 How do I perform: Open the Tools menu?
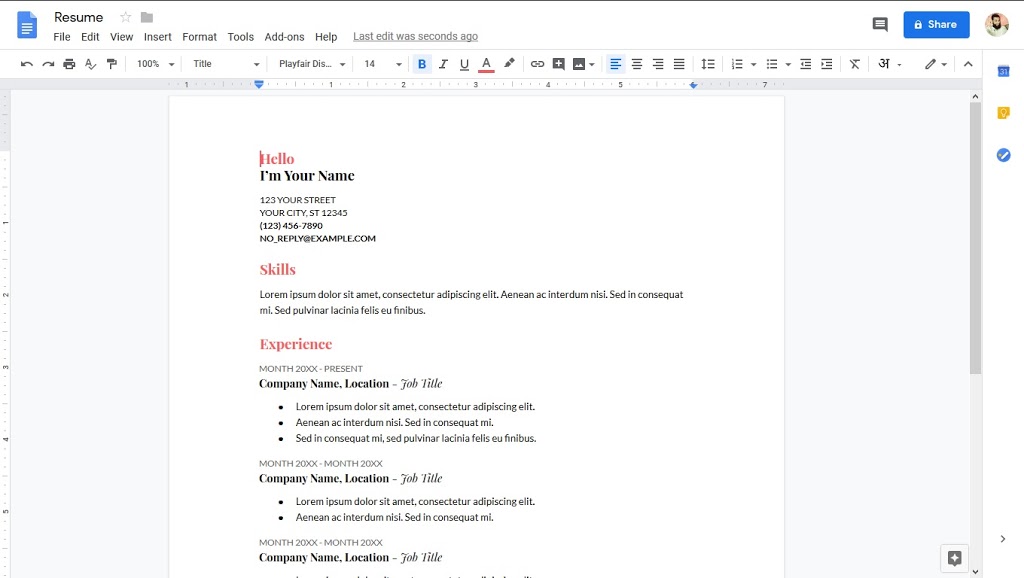pos(240,37)
